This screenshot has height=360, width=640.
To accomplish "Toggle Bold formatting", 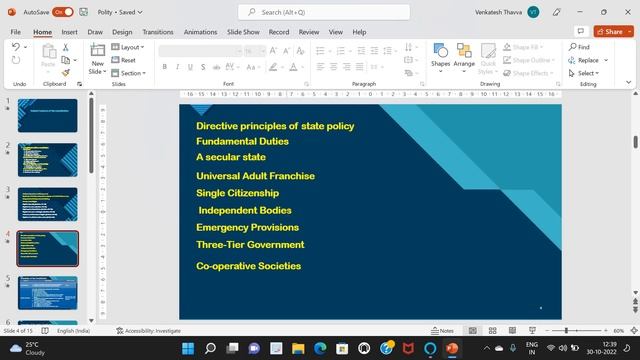I will (x=164, y=67).
